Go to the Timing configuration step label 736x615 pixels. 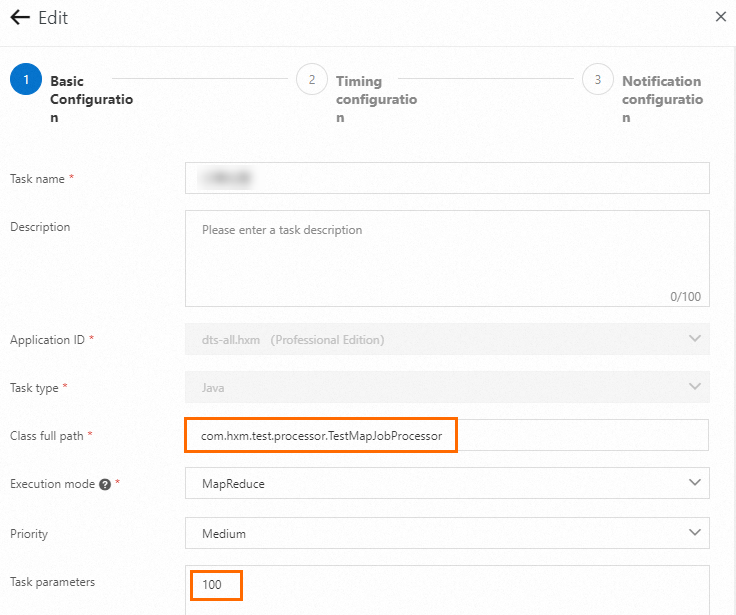(x=375, y=99)
